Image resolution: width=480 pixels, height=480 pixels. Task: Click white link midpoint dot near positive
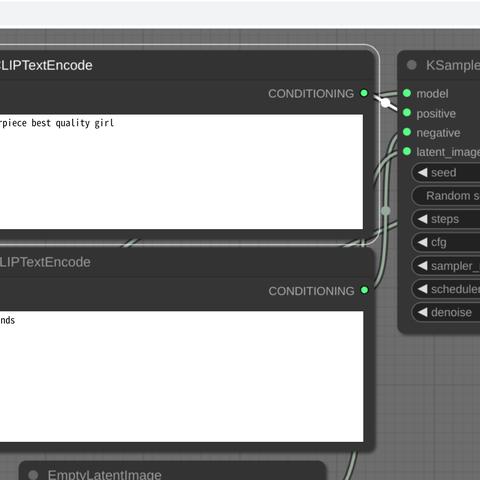tap(385, 103)
